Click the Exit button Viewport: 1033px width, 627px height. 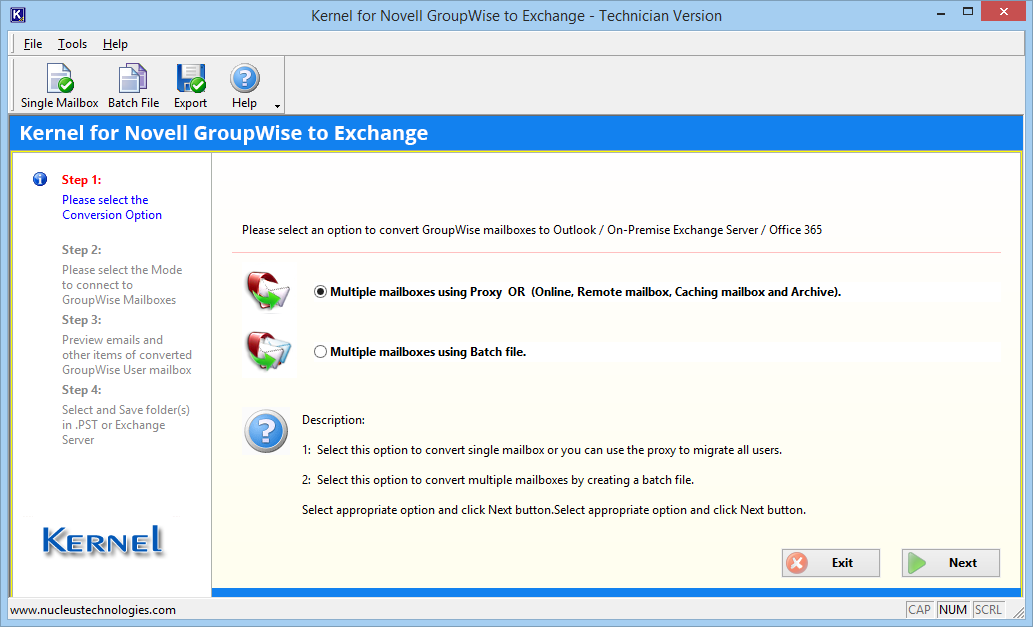(x=831, y=562)
